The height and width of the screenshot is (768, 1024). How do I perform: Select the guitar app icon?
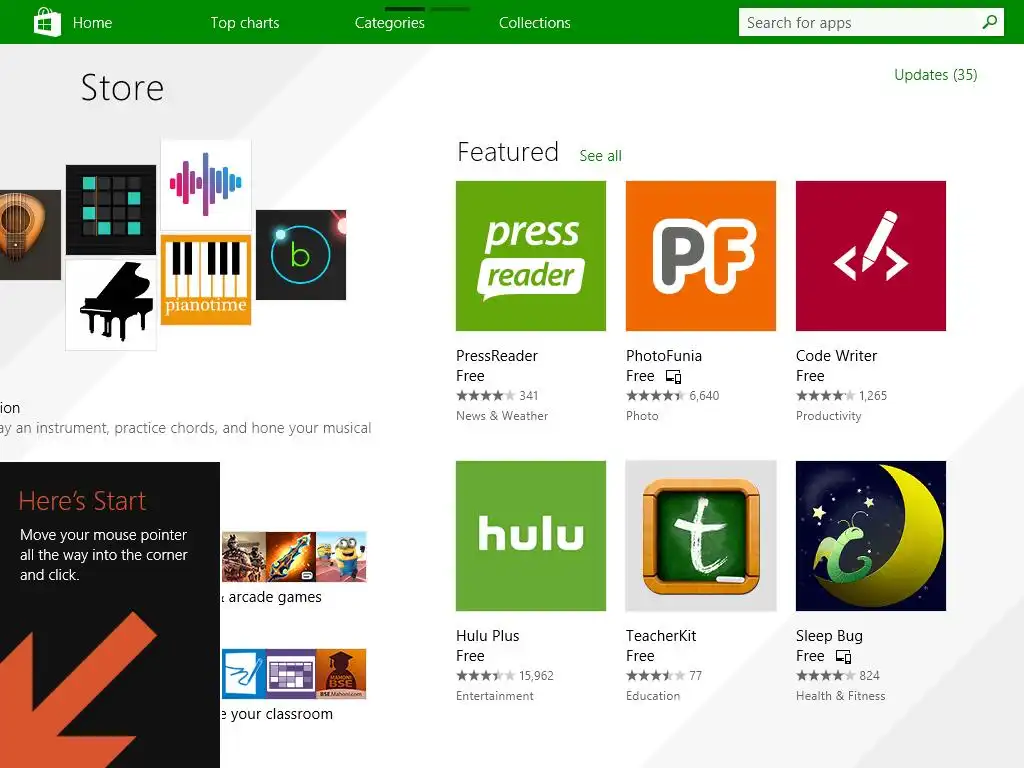pos(30,235)
